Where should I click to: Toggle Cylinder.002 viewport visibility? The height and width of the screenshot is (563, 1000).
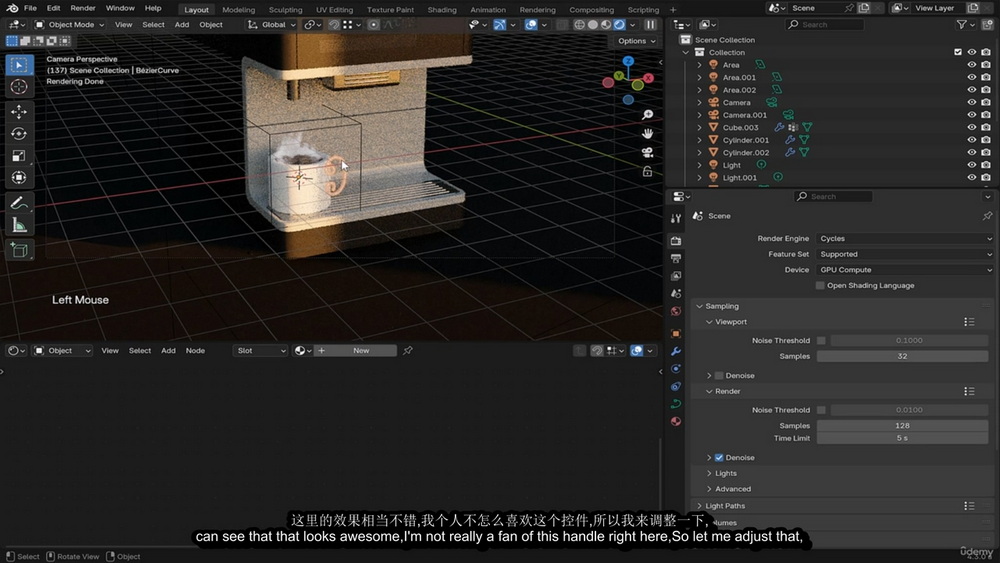(971, 152)
